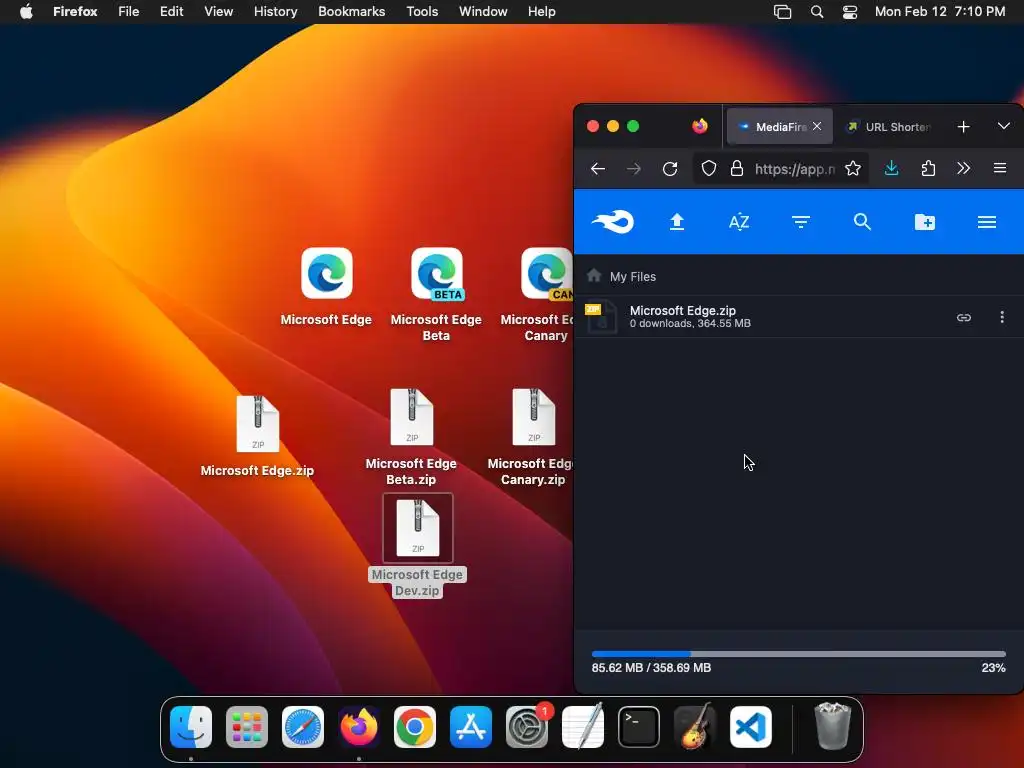Click the Stage Manager icon in the menu bar
The height and width of the screenshot is (768, 1024).
click(x=782, y=12)
